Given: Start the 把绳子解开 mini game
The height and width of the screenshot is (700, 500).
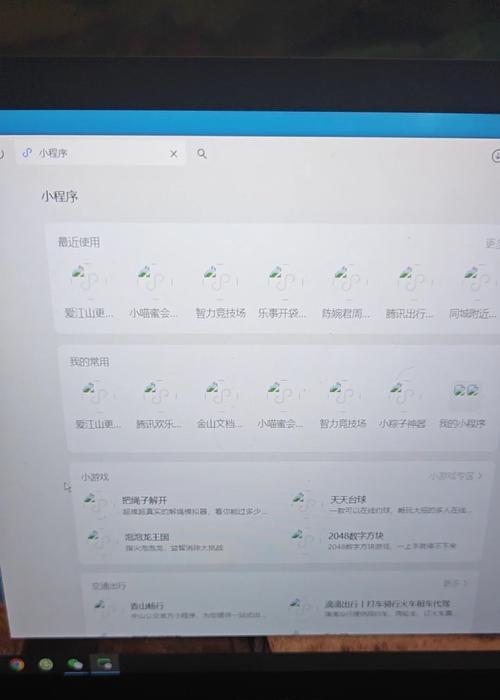Looking at the screenshot, I should 176,505.
